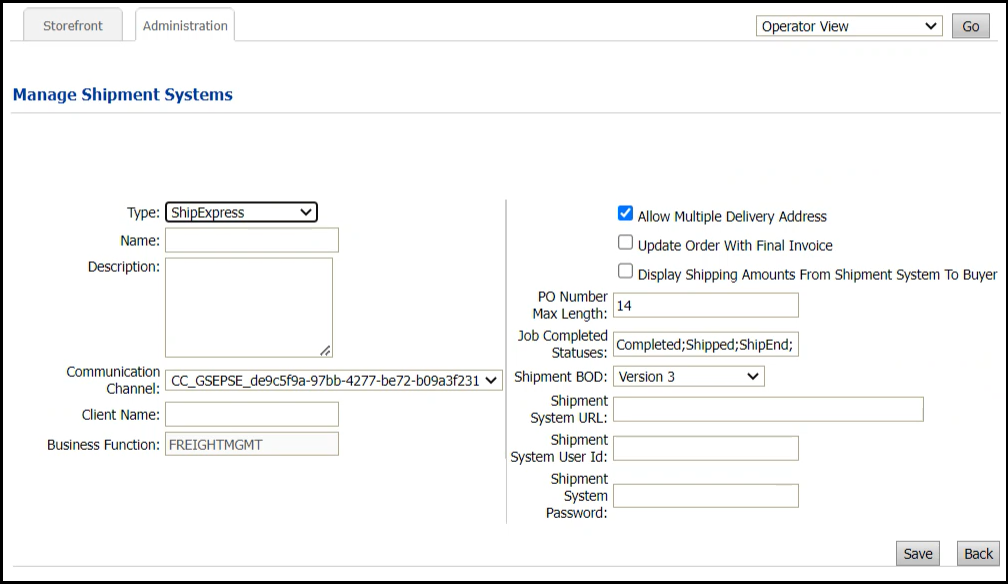1008x584 pixels.
Task: Expand the Communication Channel dropdown
Action: (x=331, y=381)
